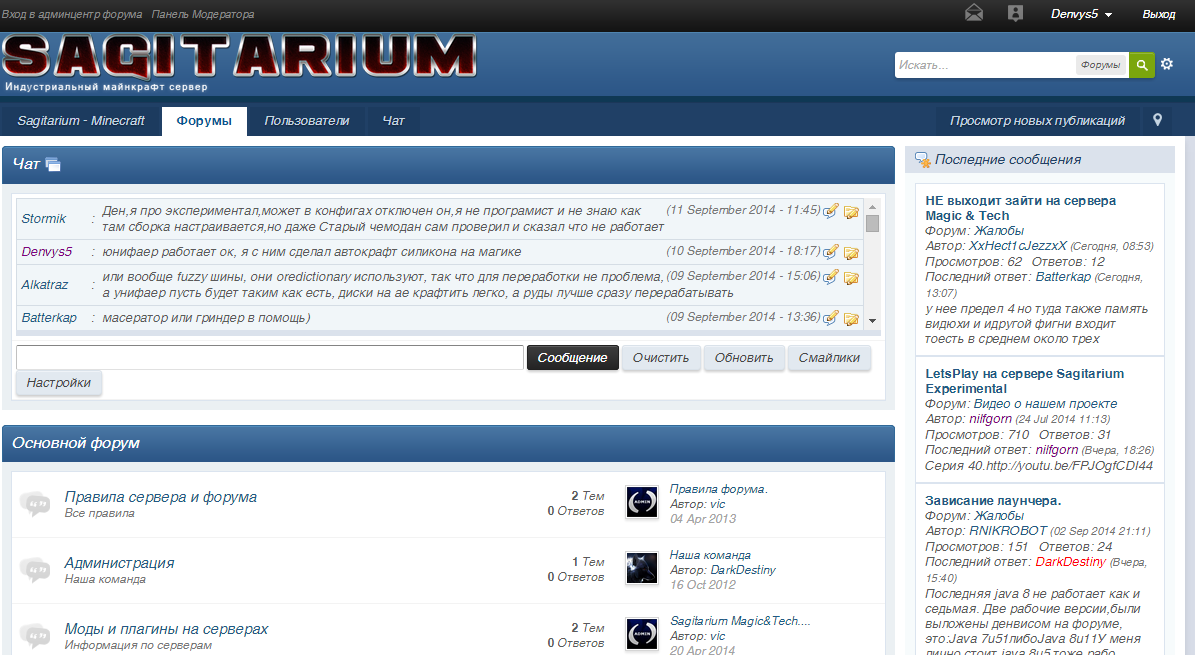The image size is (1195, 655).
Task: Click avatar beside Правила форума last post
Action: coord(642,502)
